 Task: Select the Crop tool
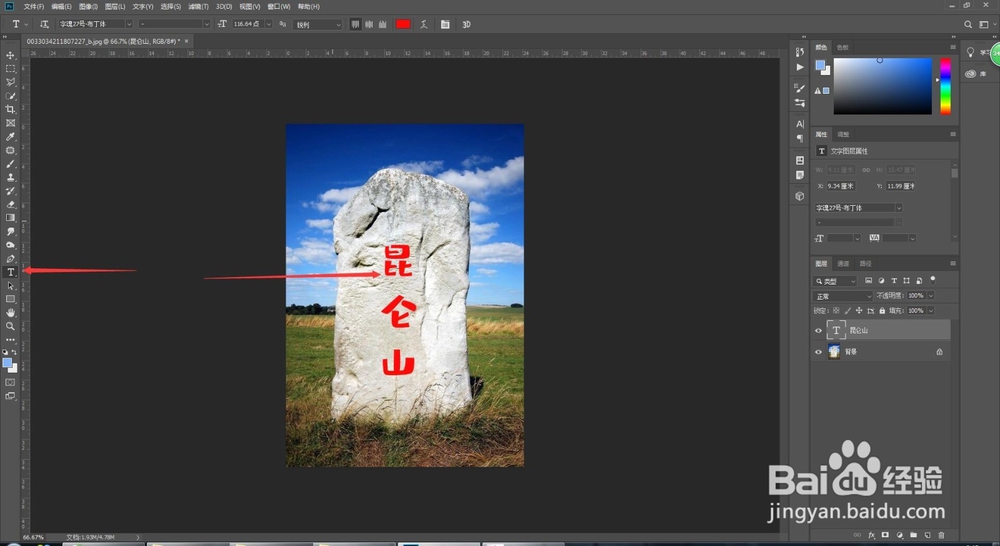pos(10,109)
